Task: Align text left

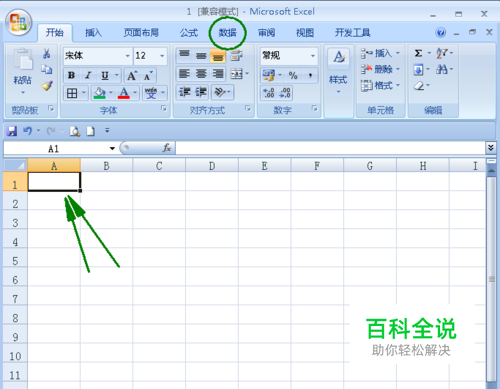Action: click(184, 74)
